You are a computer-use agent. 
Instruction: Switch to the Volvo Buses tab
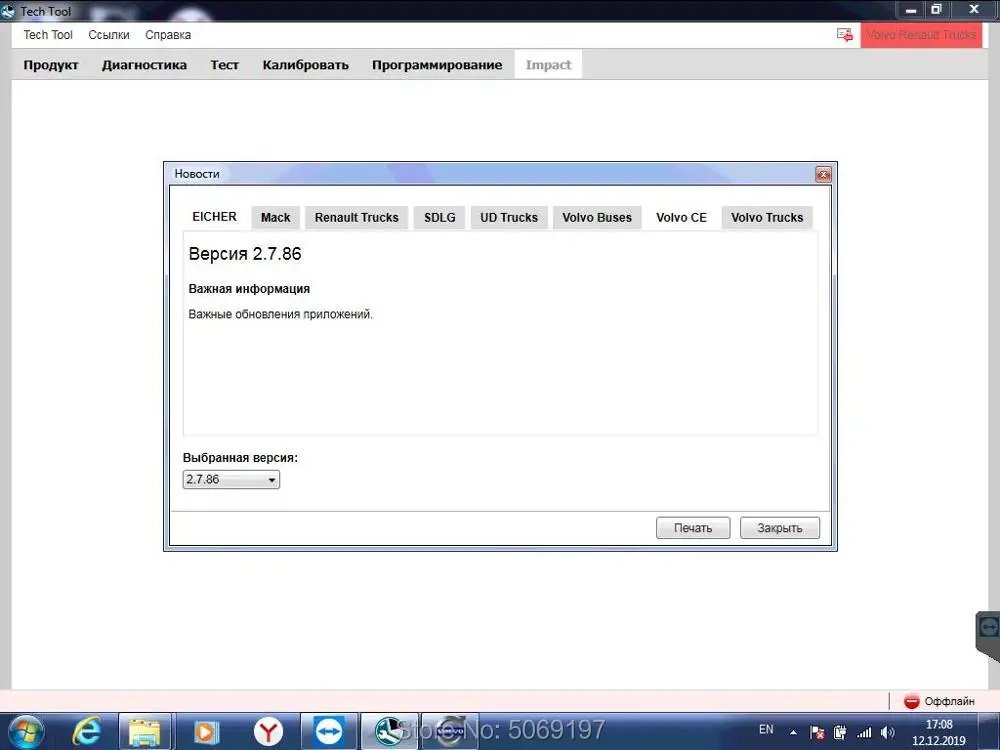click(597, 217)
